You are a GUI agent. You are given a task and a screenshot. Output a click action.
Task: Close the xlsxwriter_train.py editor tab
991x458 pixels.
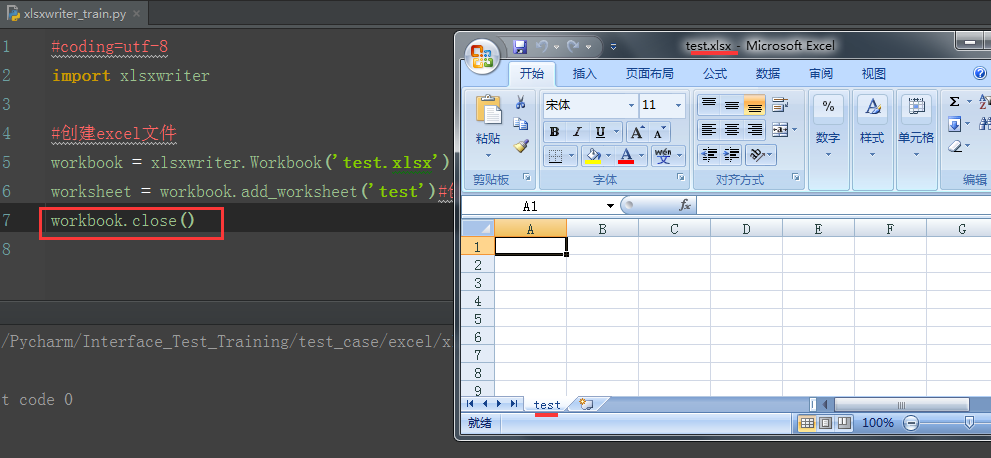tap(137, 14)
